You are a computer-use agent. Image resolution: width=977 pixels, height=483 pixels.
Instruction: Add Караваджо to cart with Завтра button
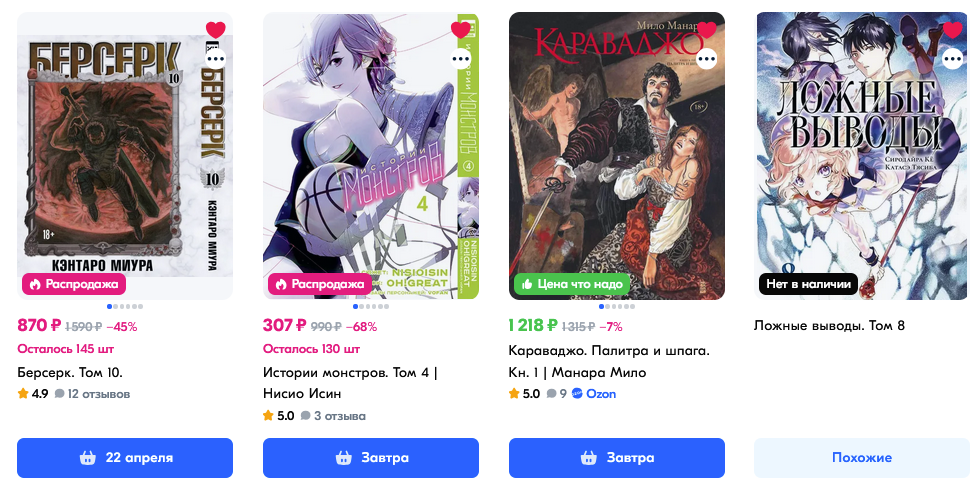coord(617,458)
